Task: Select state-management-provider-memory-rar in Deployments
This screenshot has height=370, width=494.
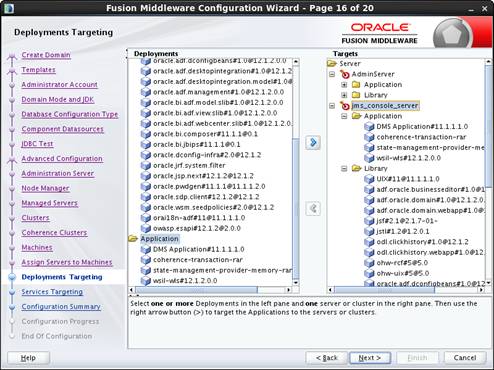Action: [x=222, y=270]
